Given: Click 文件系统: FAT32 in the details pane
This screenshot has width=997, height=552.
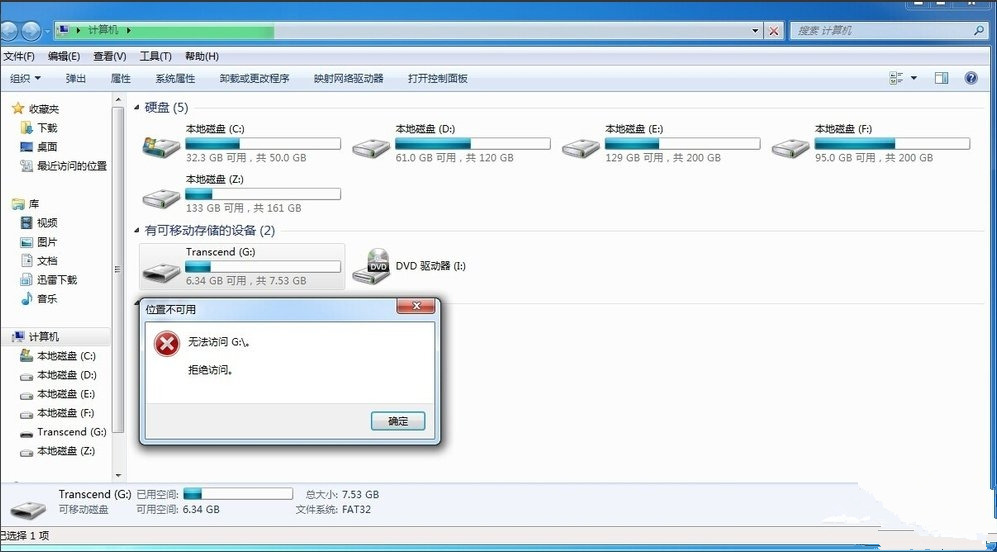Looking at the screenshot, I should coord(333,509).
